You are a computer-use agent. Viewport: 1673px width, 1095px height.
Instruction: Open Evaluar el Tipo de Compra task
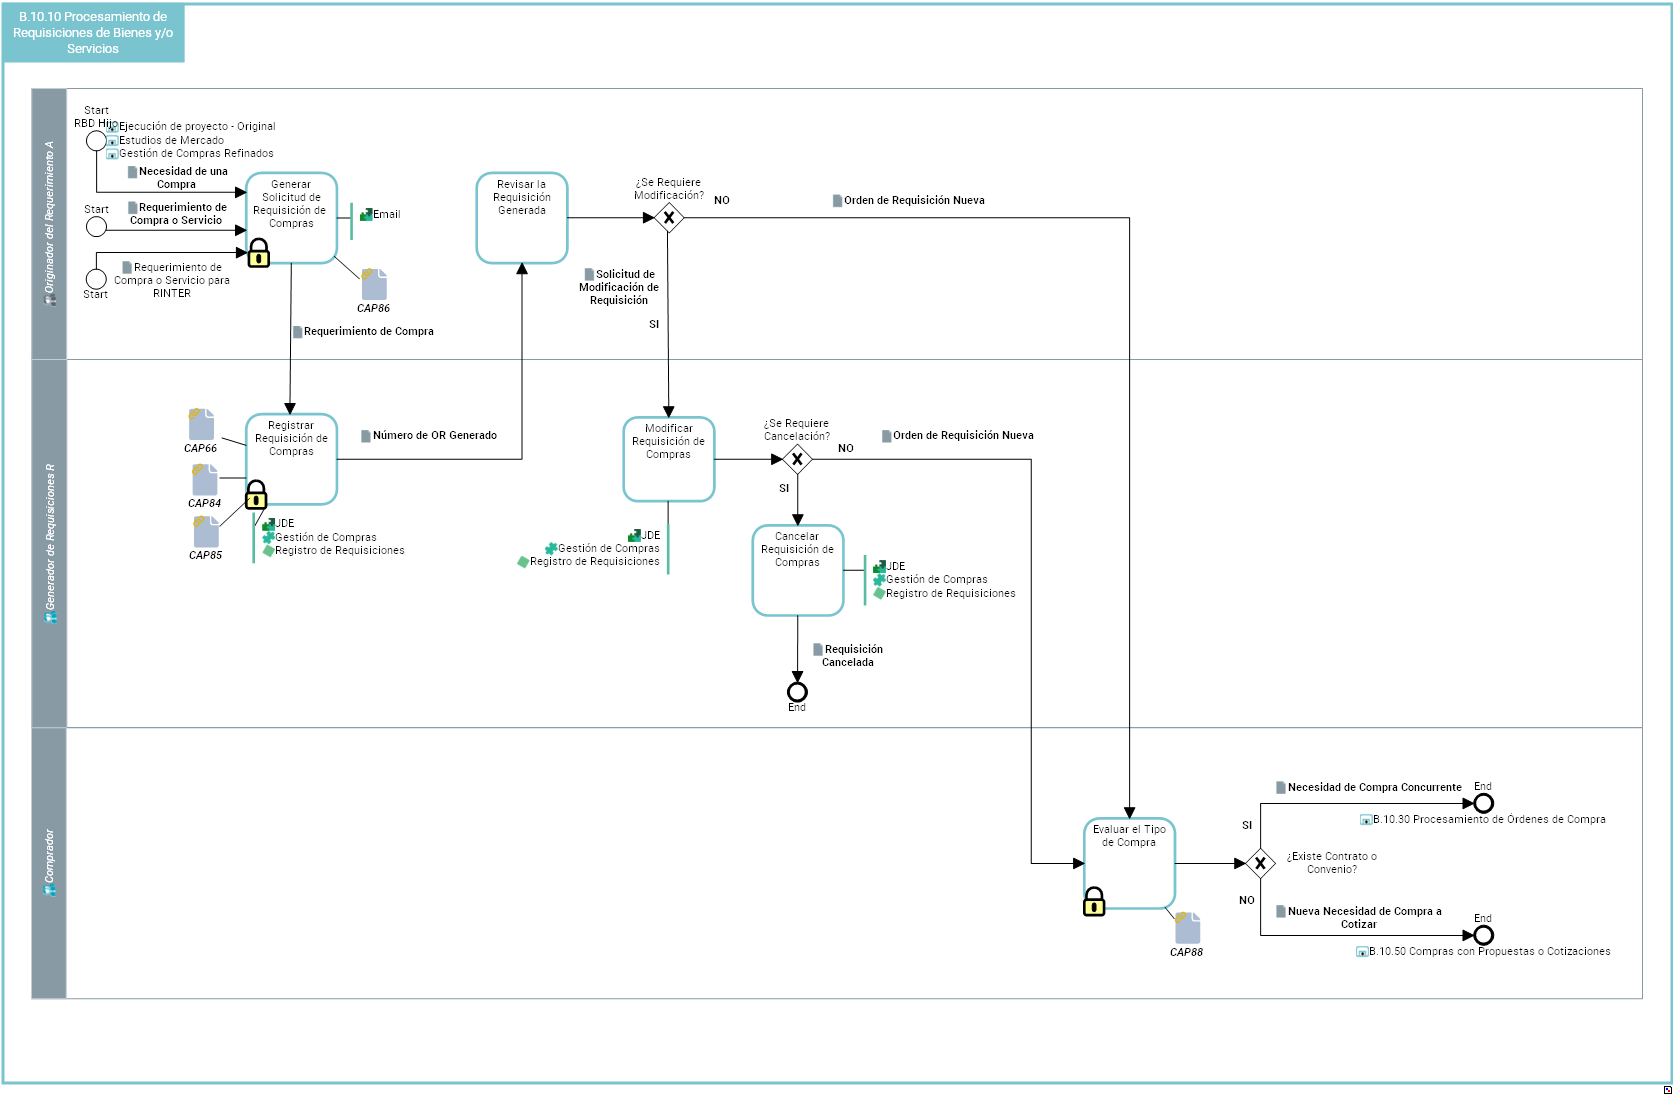[x=1130, y=863]
